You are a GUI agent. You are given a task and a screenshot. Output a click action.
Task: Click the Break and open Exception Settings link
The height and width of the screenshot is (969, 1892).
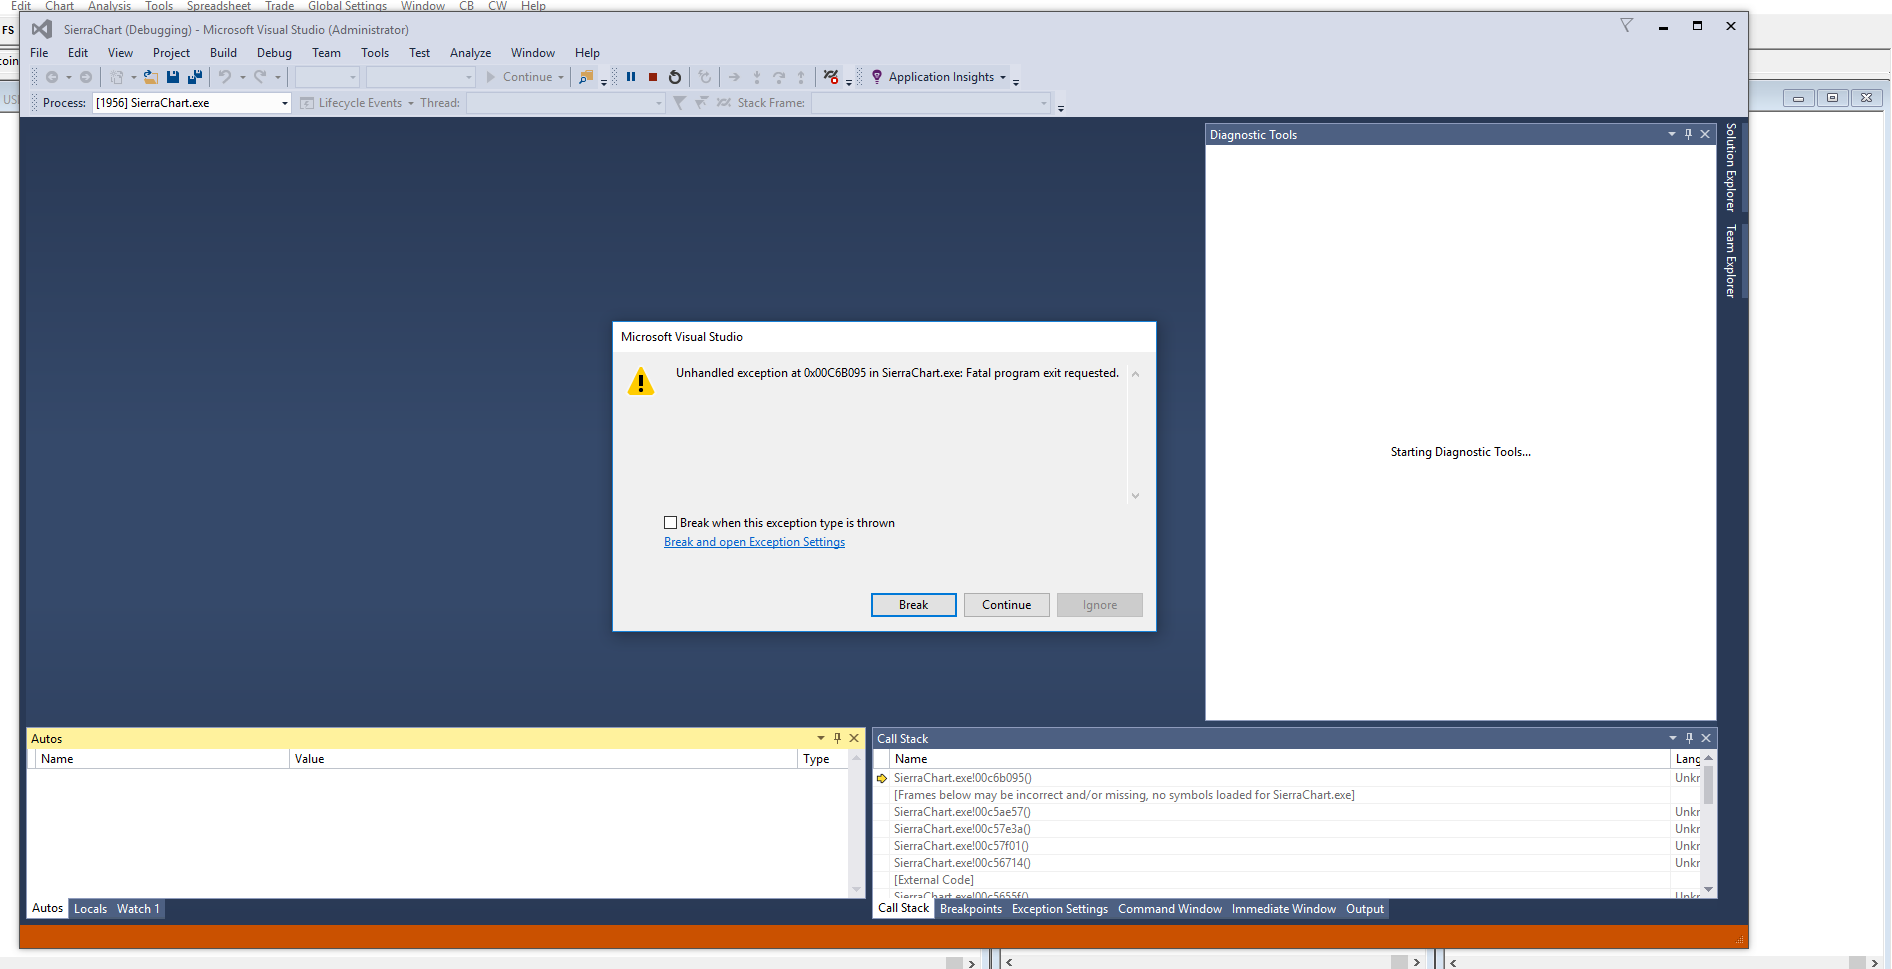pos(755,542)
